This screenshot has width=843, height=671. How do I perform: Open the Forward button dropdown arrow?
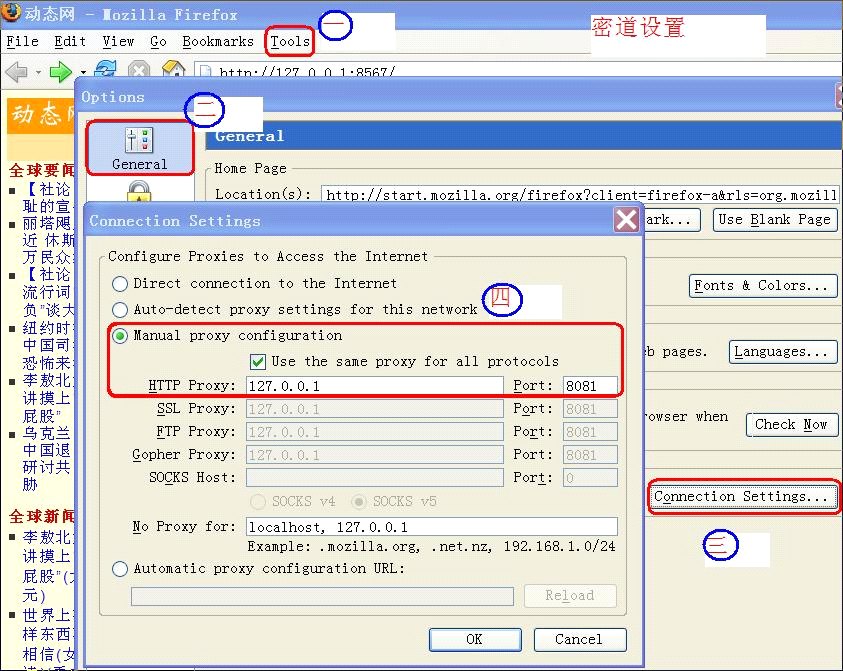pos(83,73)
